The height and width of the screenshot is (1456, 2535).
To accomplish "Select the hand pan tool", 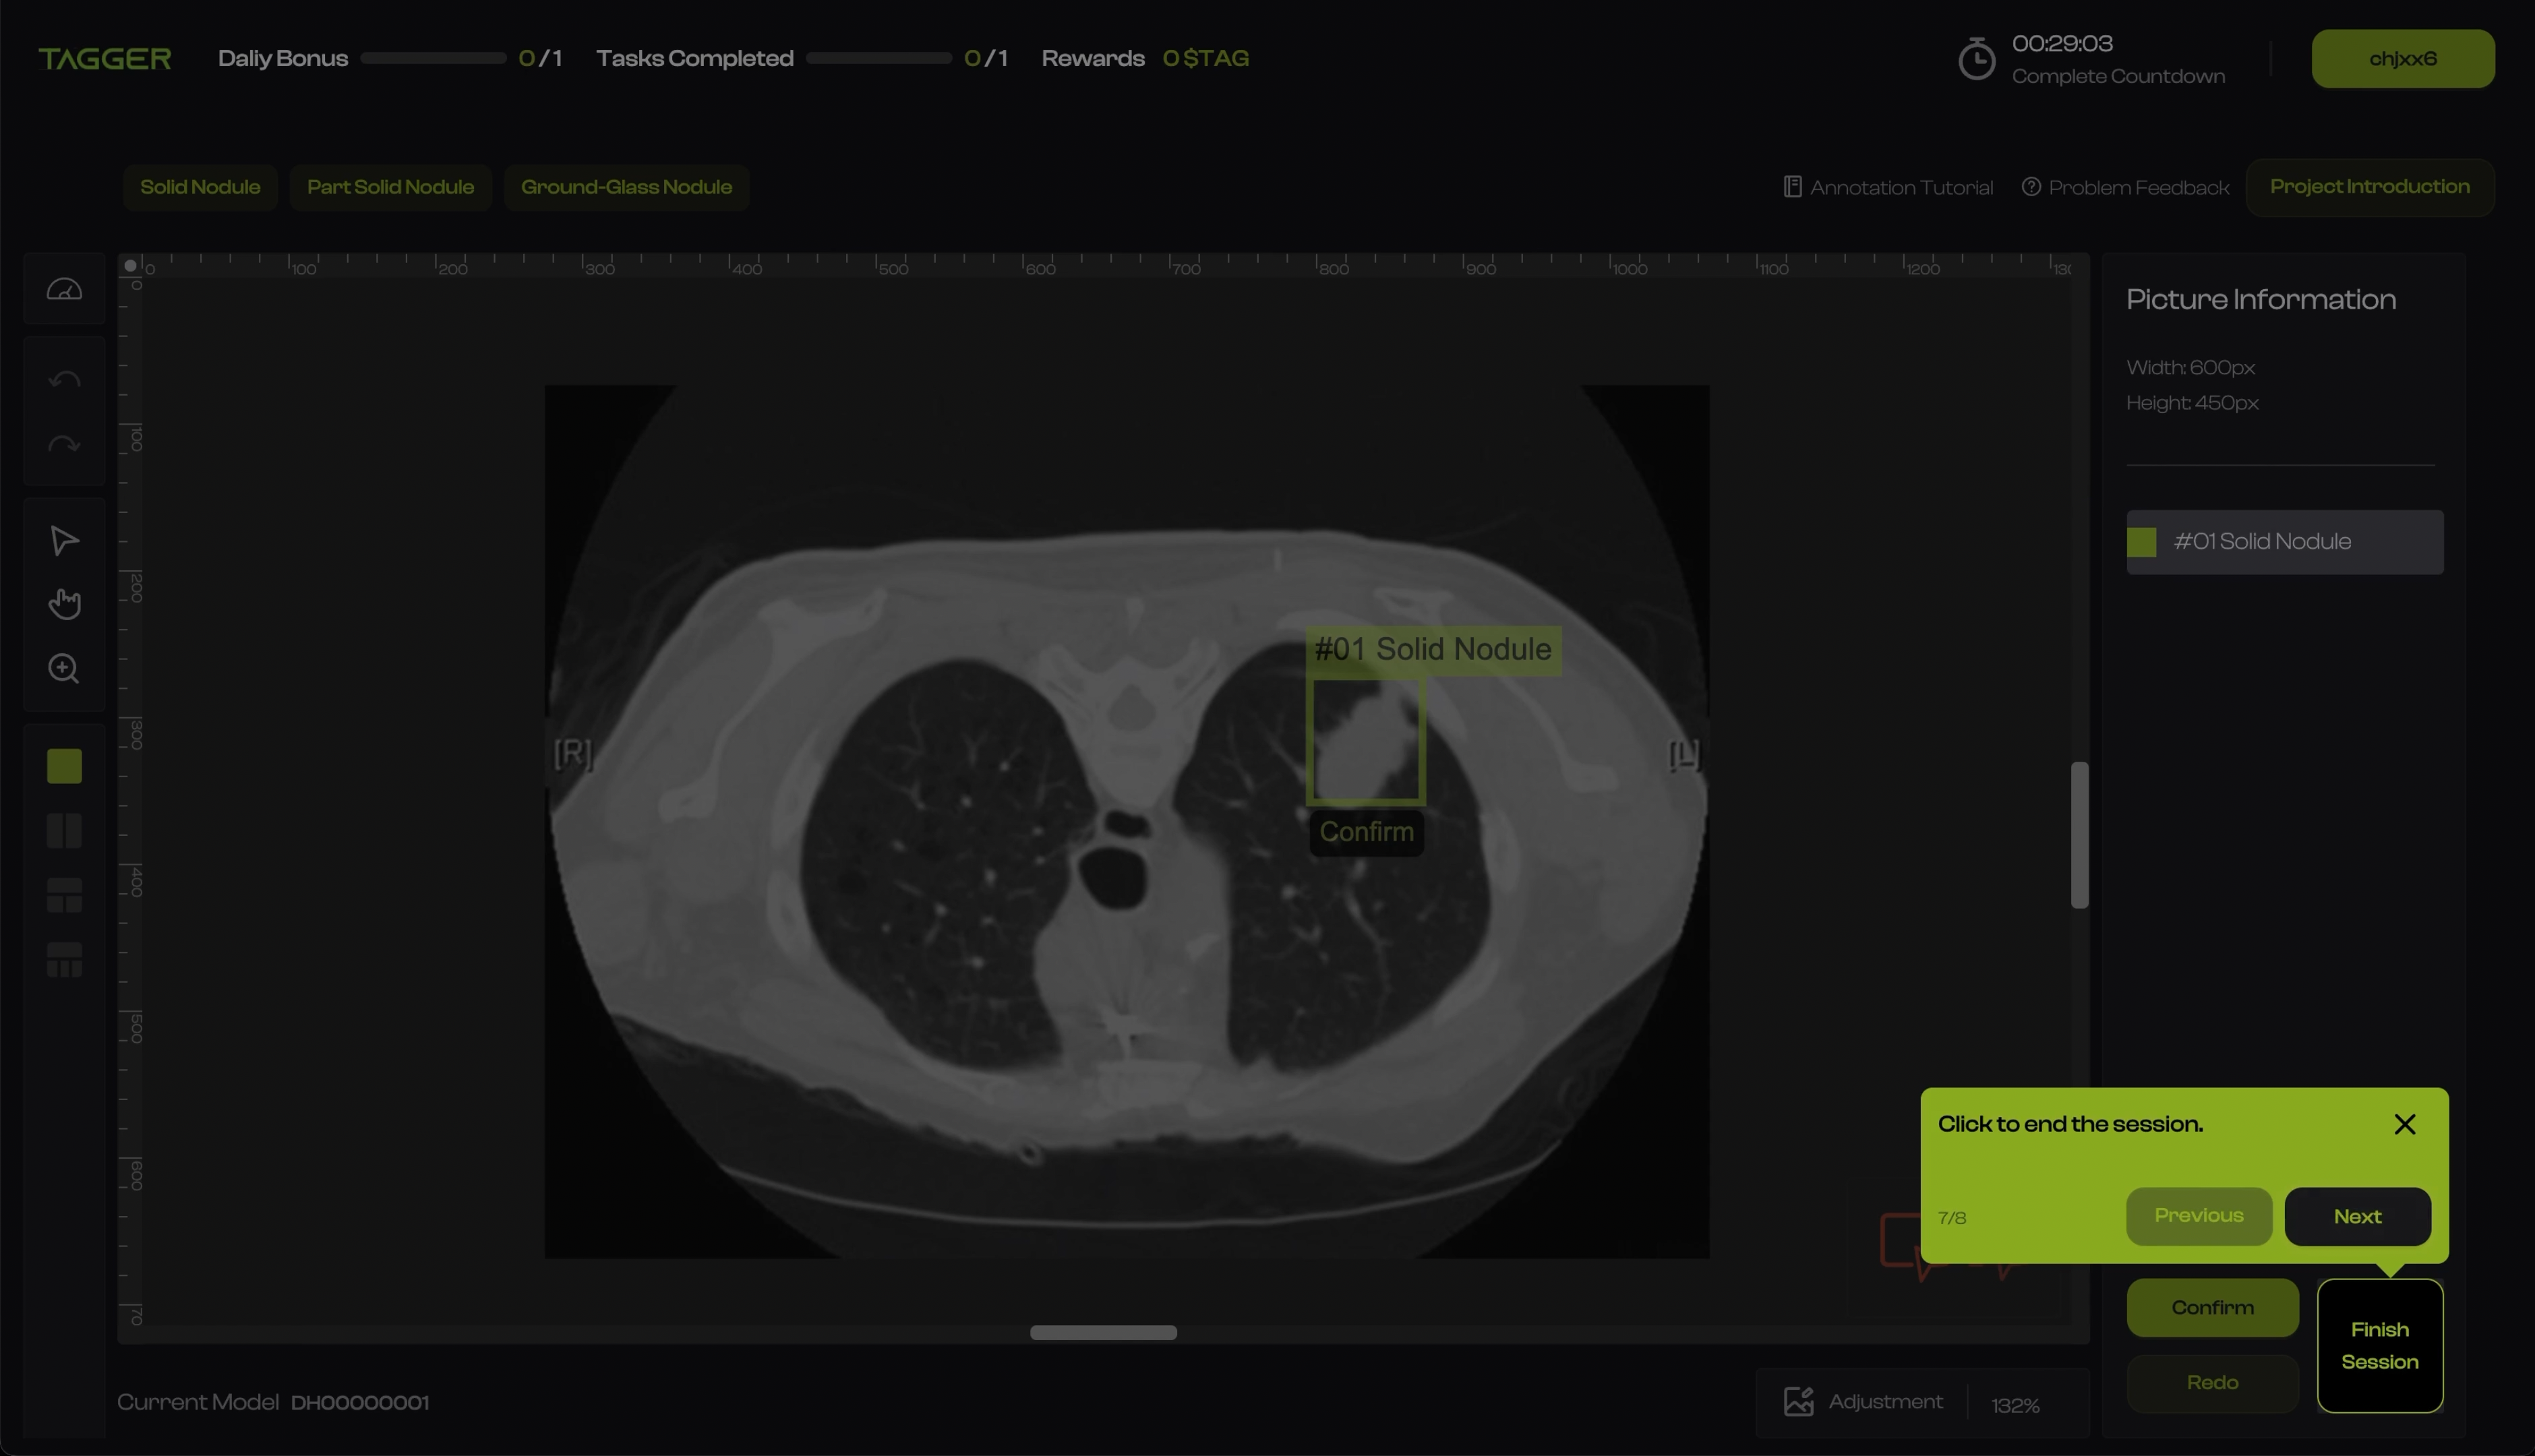I will pyautogui.click(x=64, y=604).
